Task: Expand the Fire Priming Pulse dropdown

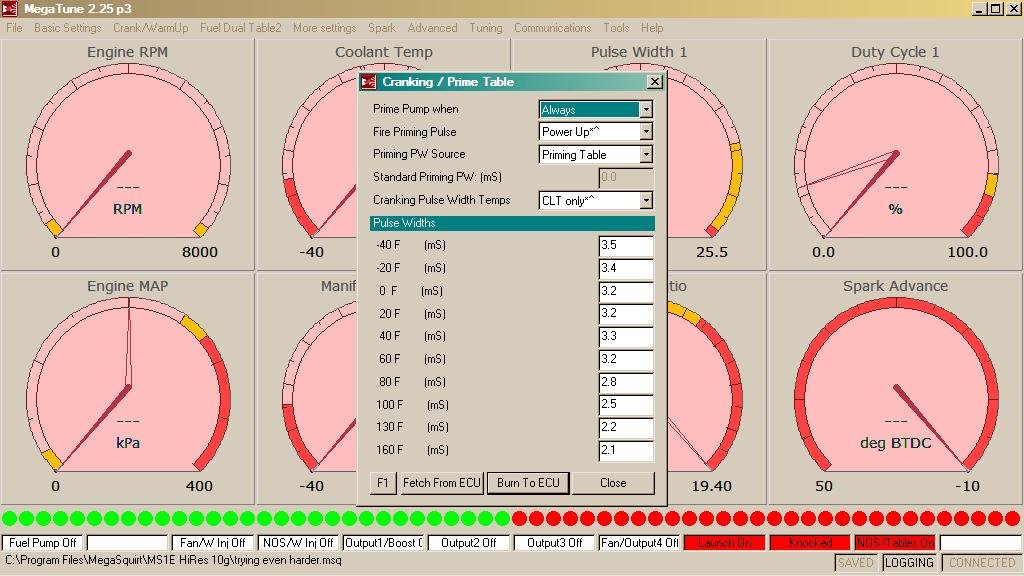Action: tap(646, 132)
